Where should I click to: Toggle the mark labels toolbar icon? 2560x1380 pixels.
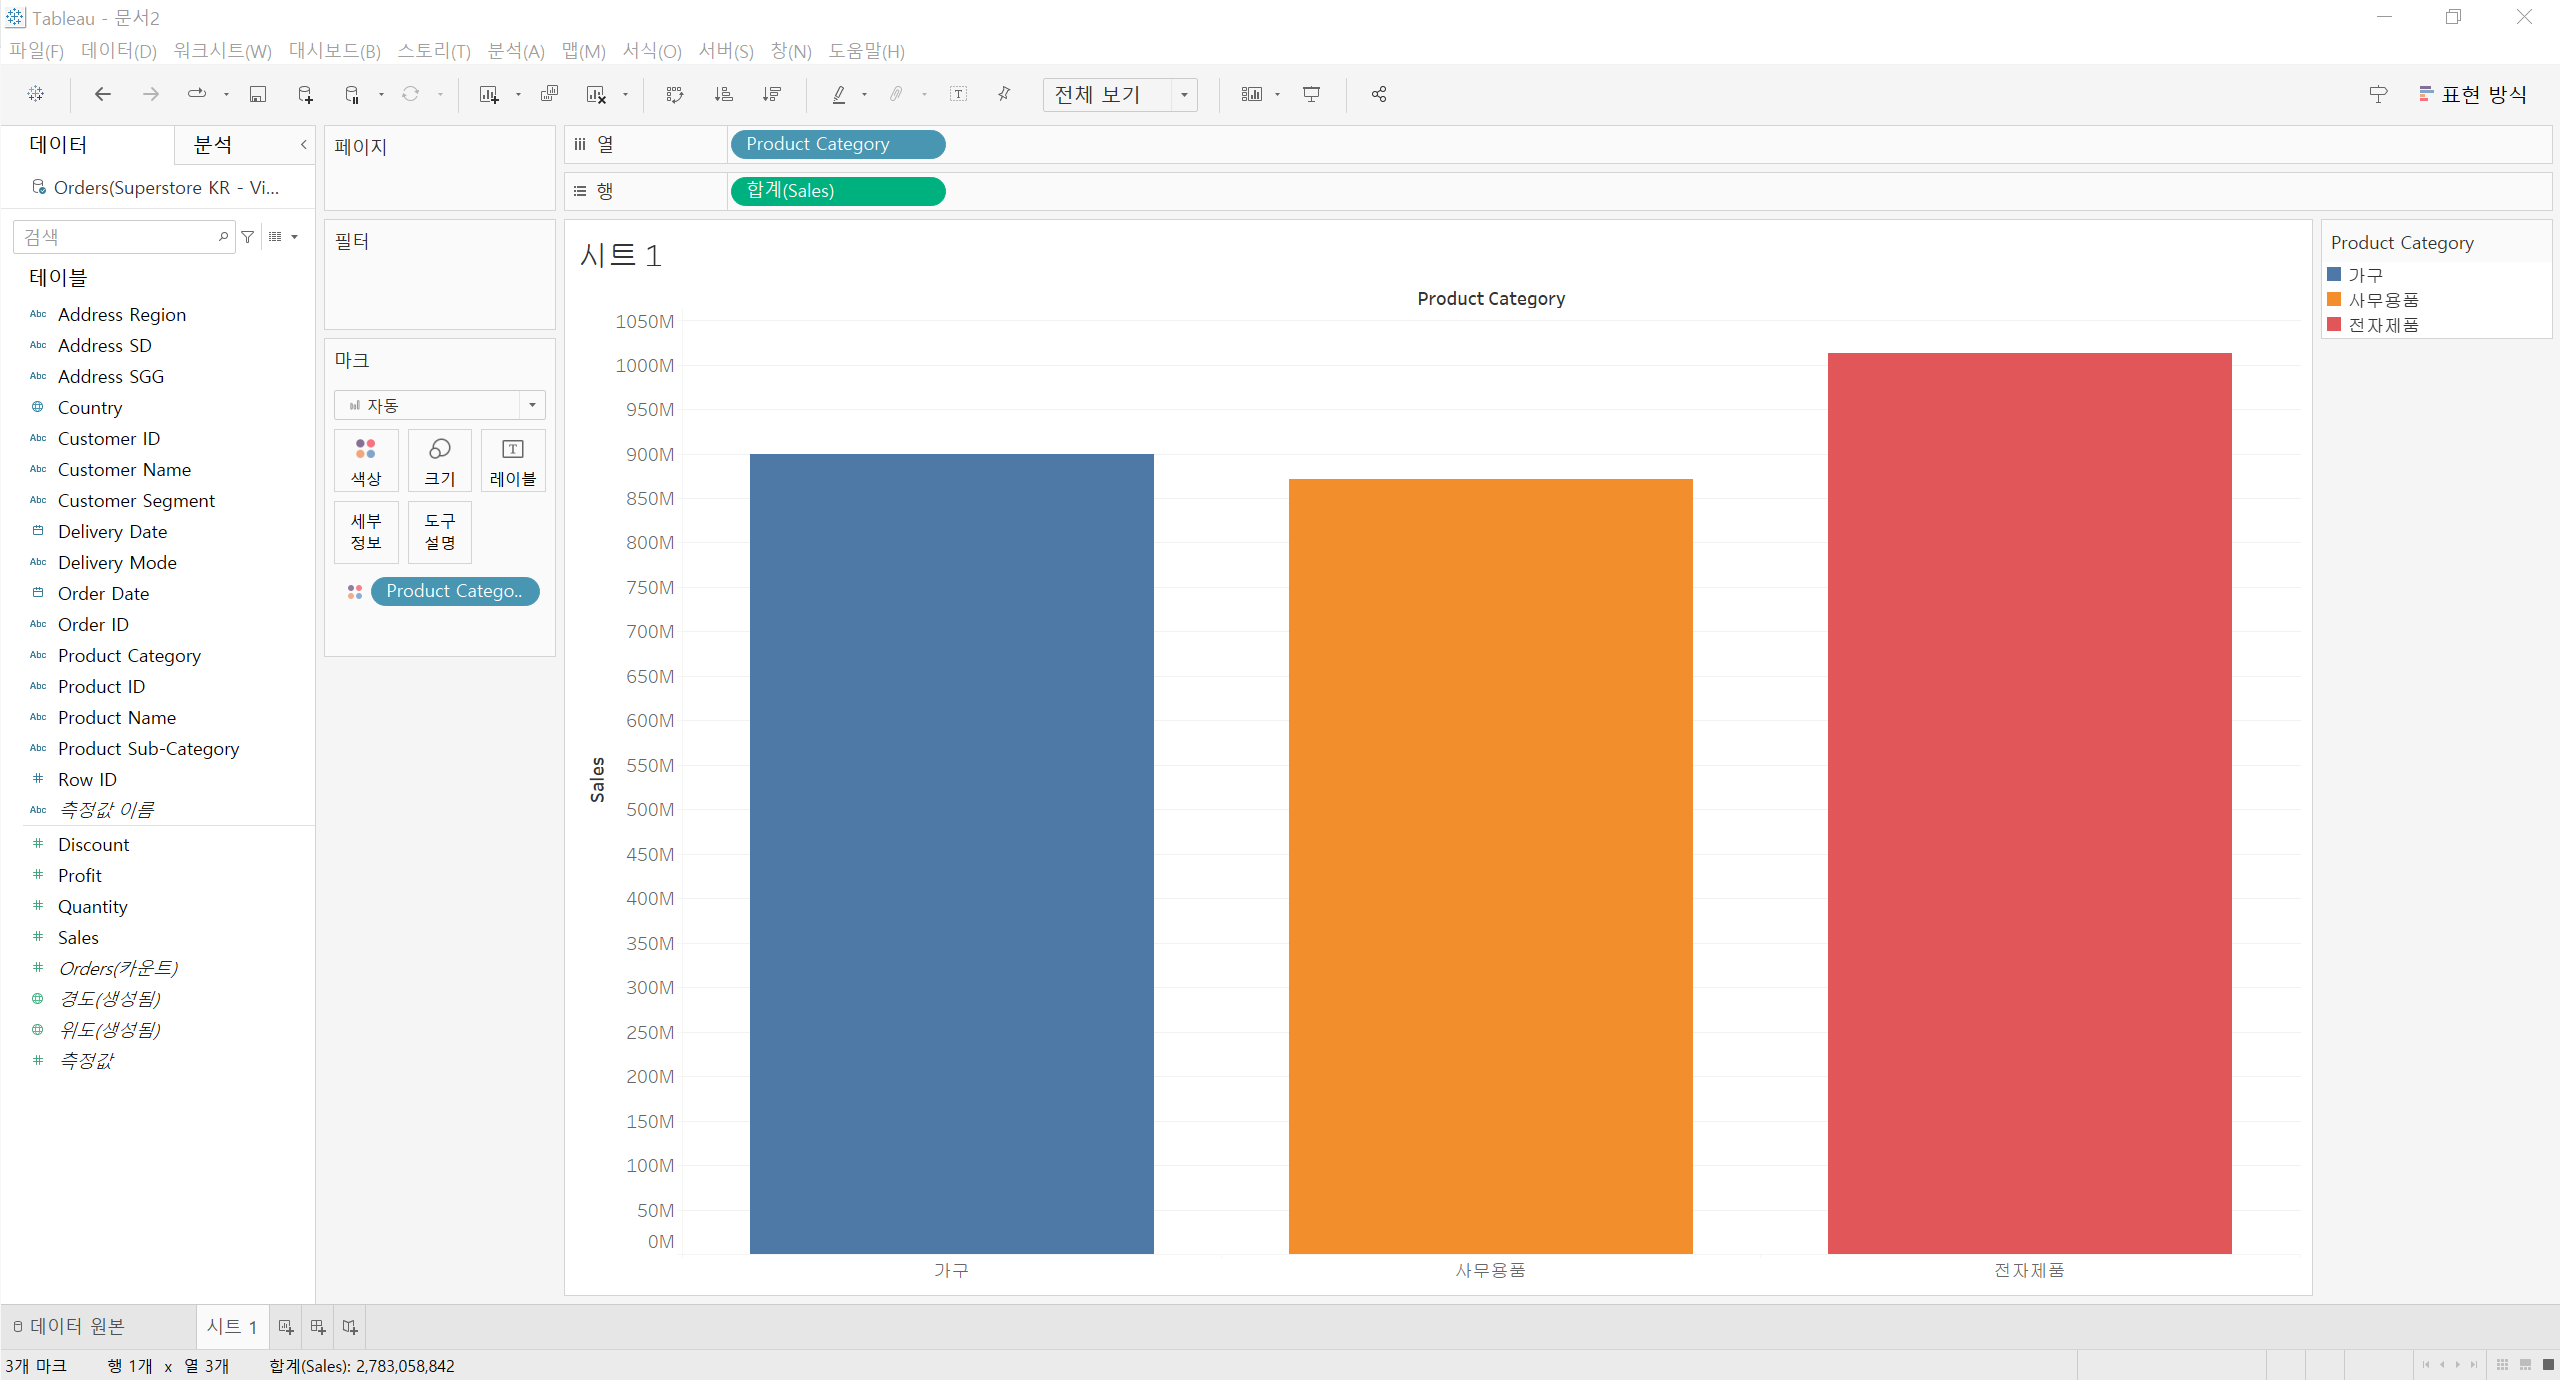pyautogui.click(x=958, y=94)
